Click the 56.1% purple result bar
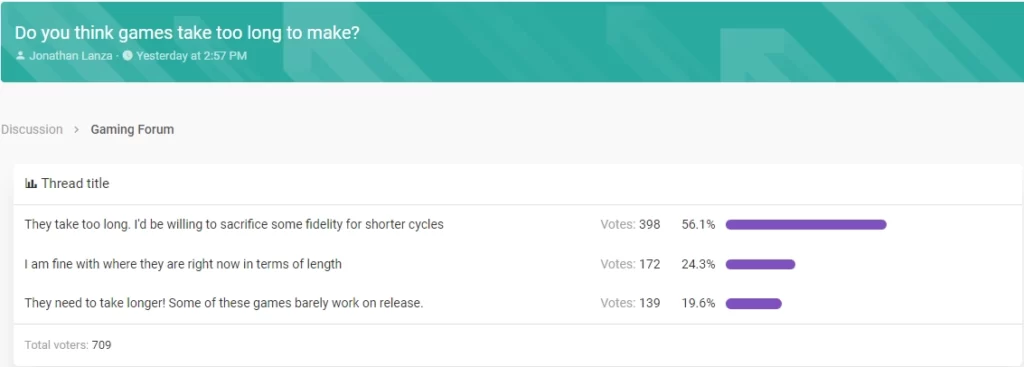 click(806, 225)
